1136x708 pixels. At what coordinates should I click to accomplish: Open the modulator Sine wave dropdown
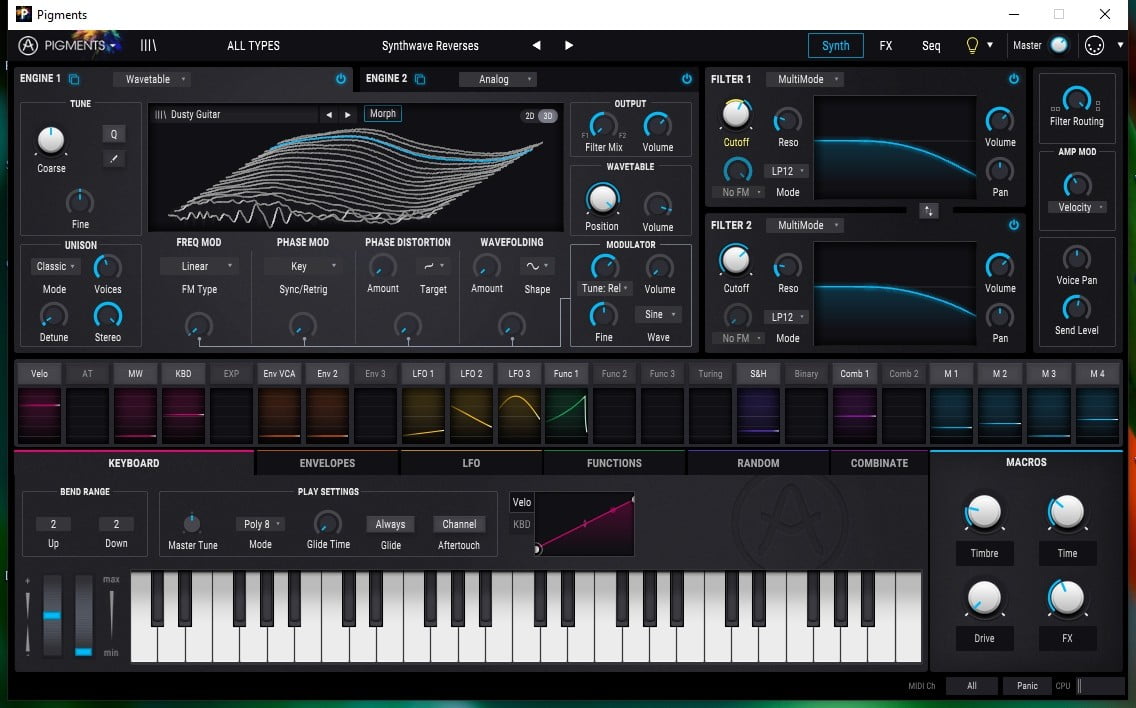tap(658, 315)
